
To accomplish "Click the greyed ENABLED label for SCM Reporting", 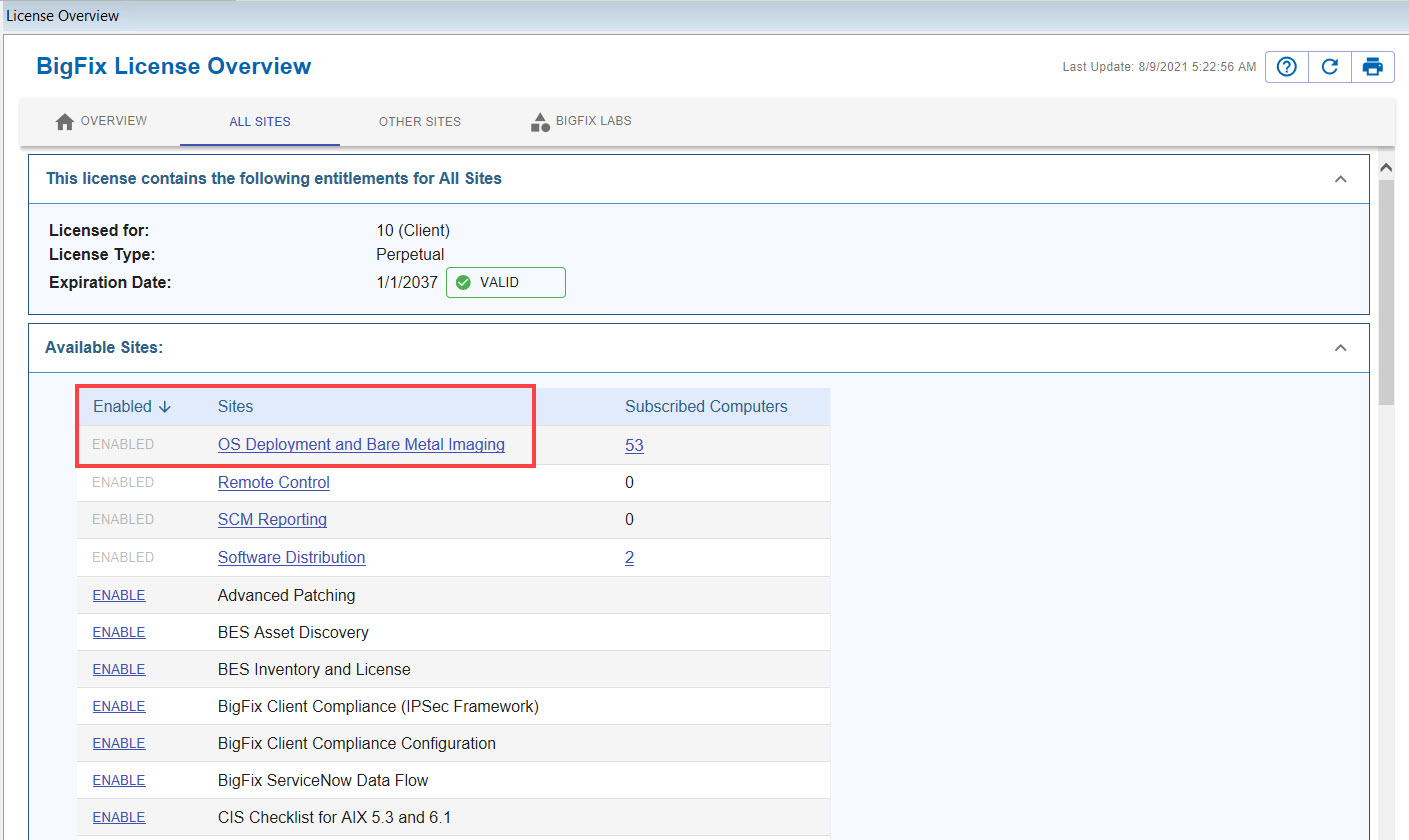I will 123,519.
